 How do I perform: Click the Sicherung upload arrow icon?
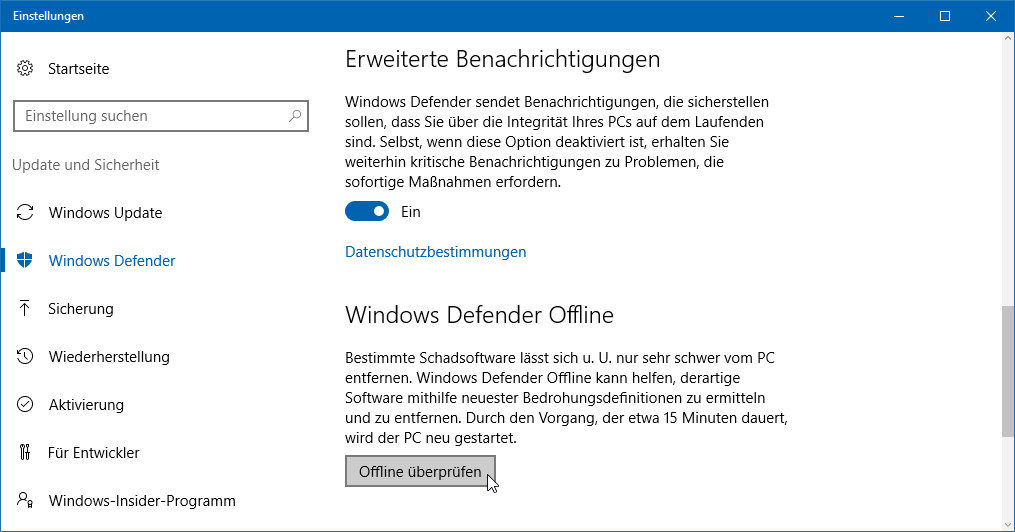pos(25,309)
